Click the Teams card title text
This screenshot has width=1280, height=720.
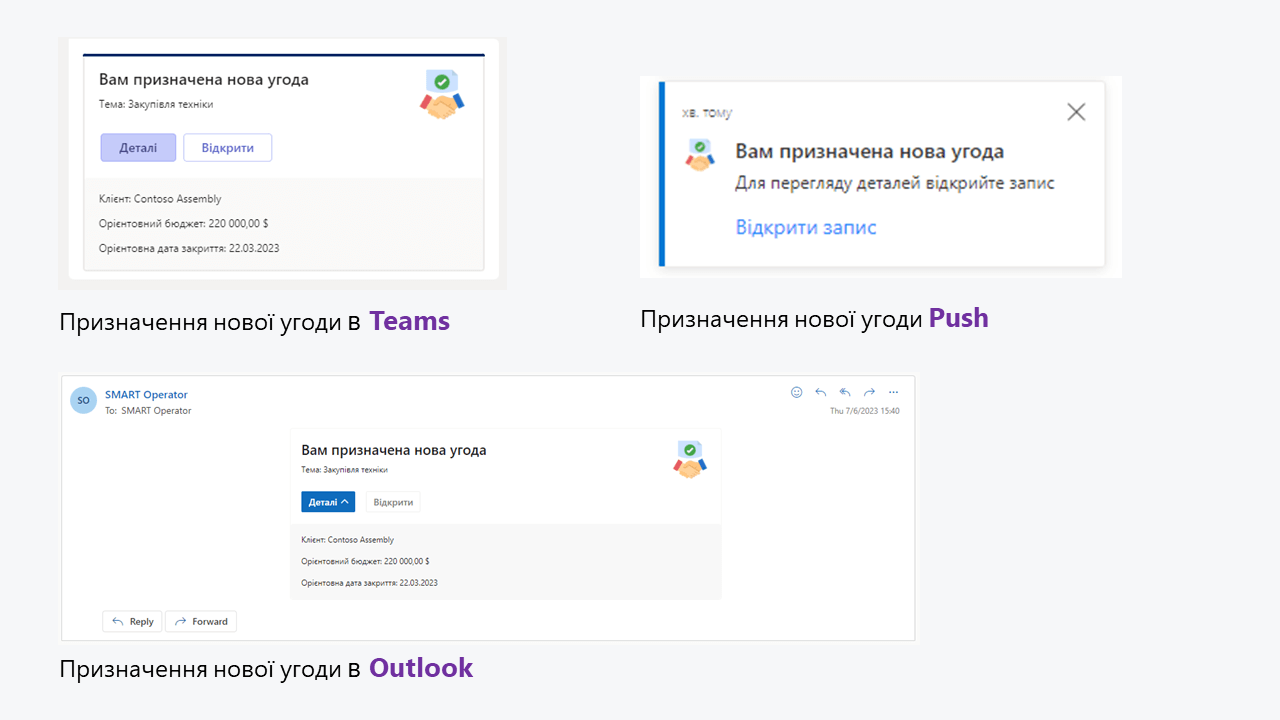click(204, 80)
